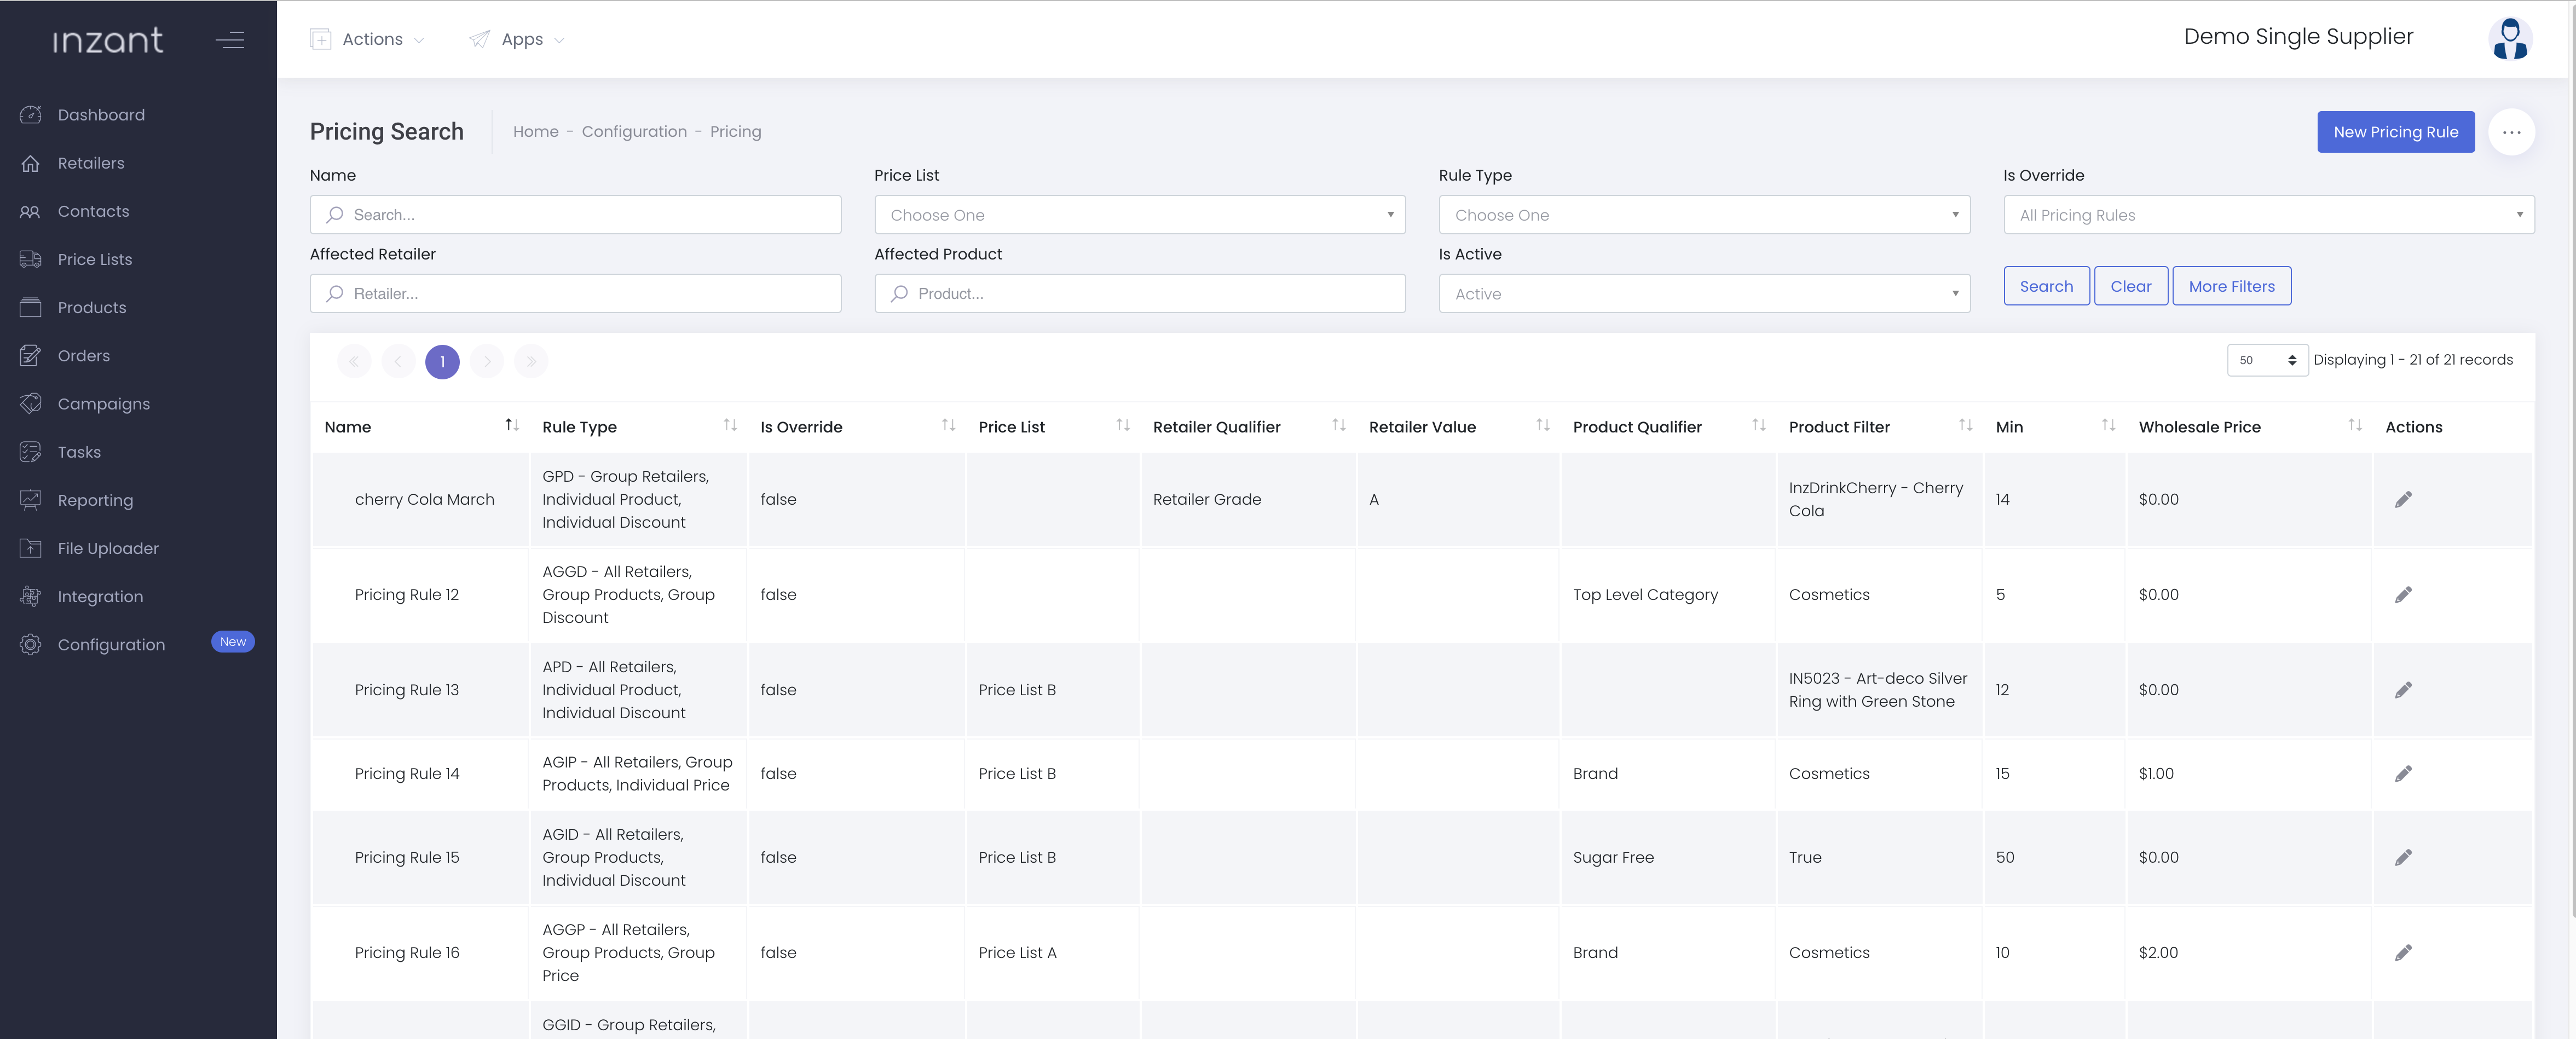Click the Price Lists truck icon
Image resolution: width=2576 pixels, height=1039 pixels.
31,259
